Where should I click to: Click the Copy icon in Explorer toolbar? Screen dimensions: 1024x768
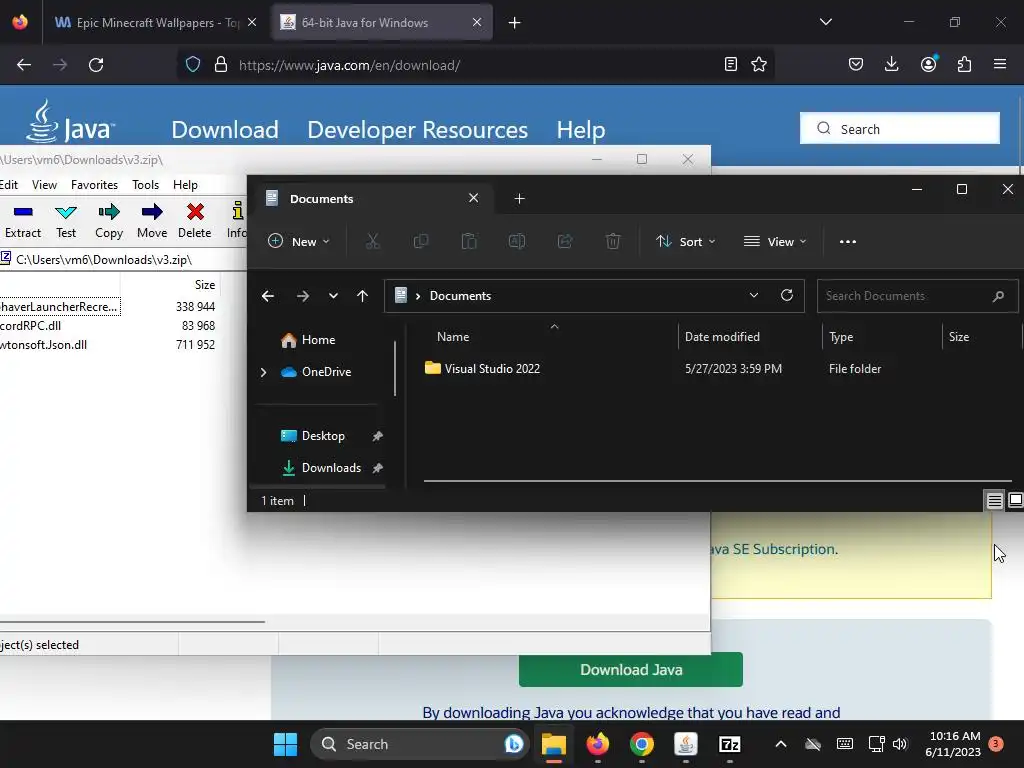coord(421,242)
